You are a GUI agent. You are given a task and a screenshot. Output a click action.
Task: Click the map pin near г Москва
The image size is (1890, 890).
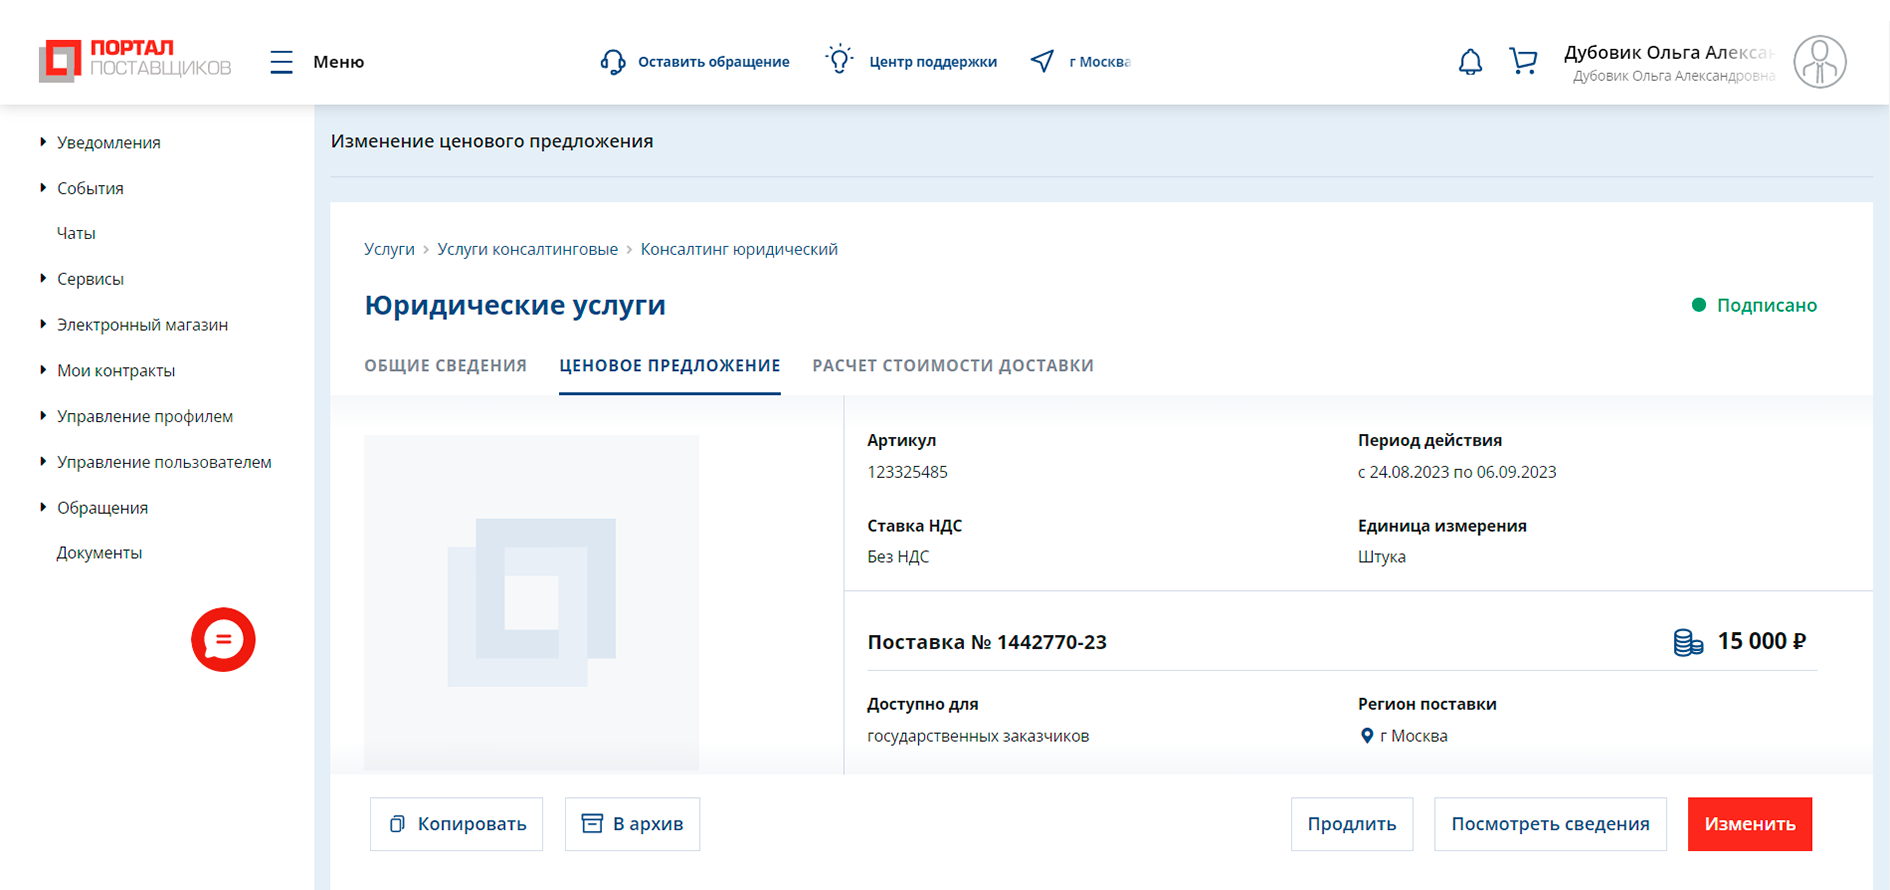coord(1367,736)
